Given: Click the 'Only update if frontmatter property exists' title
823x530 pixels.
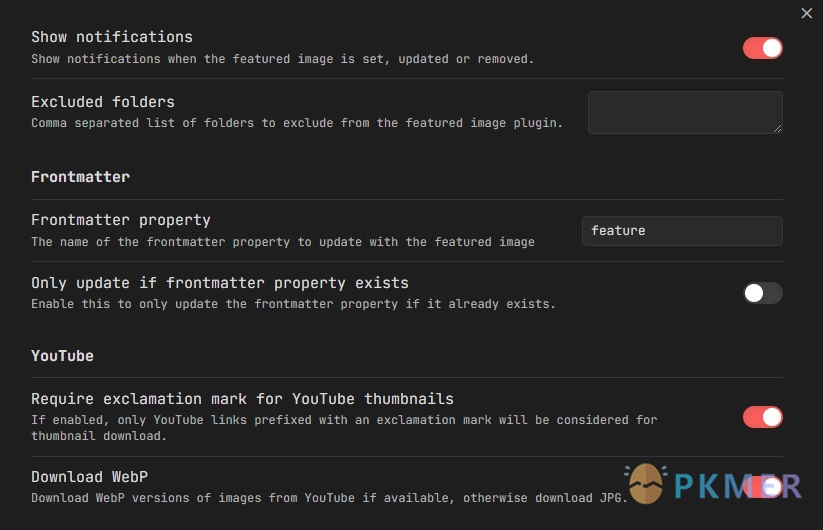Looking at the screenshot, I should click(x=220, y=283).
